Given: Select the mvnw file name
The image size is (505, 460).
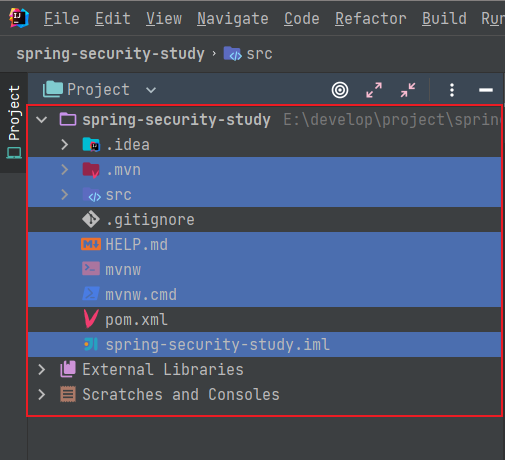Looking at the screenshot, I should (123, 270).
